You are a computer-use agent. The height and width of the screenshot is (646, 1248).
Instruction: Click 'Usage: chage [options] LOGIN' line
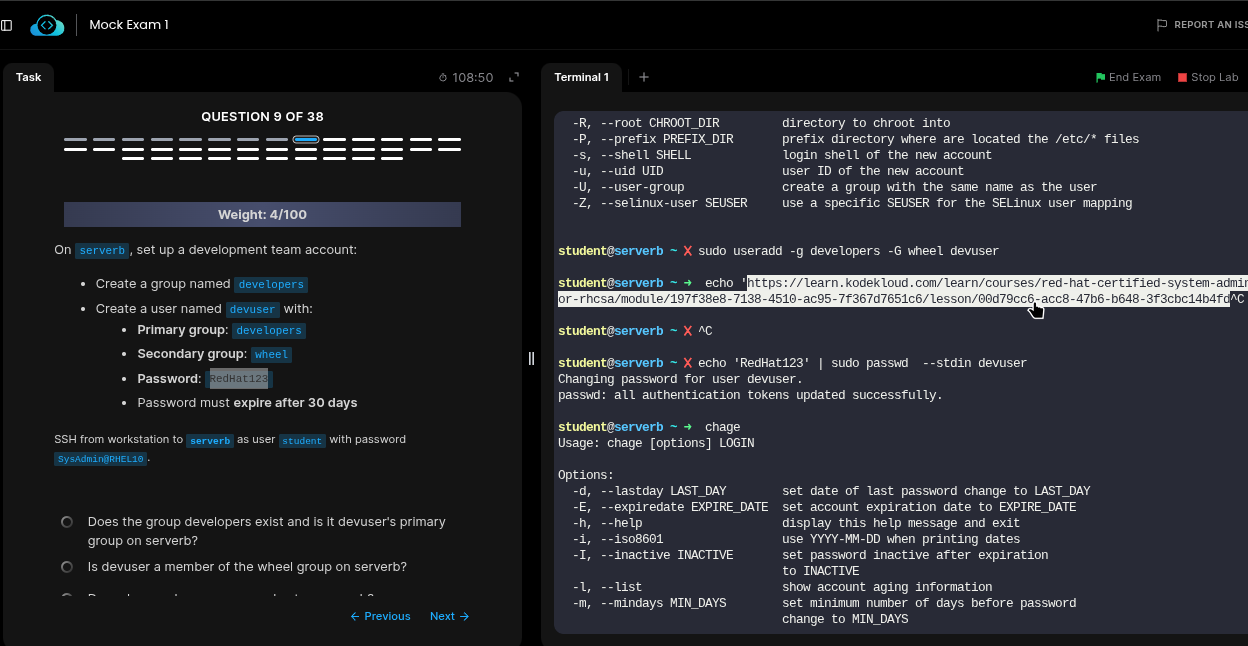click(656, 443)
